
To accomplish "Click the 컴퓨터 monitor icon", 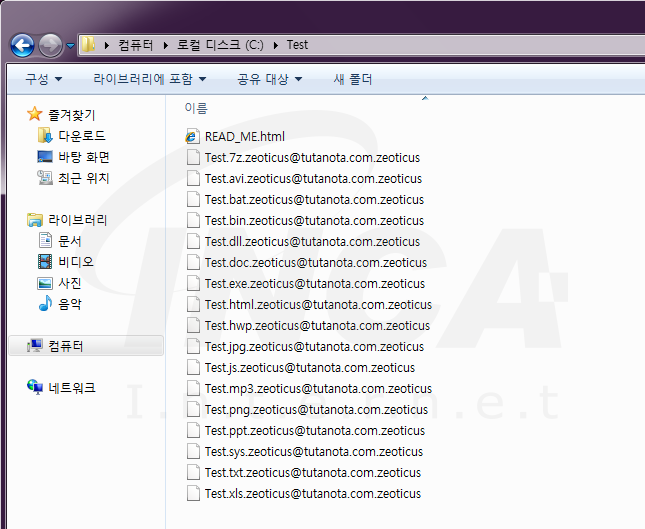I will [x=35, y=346].
